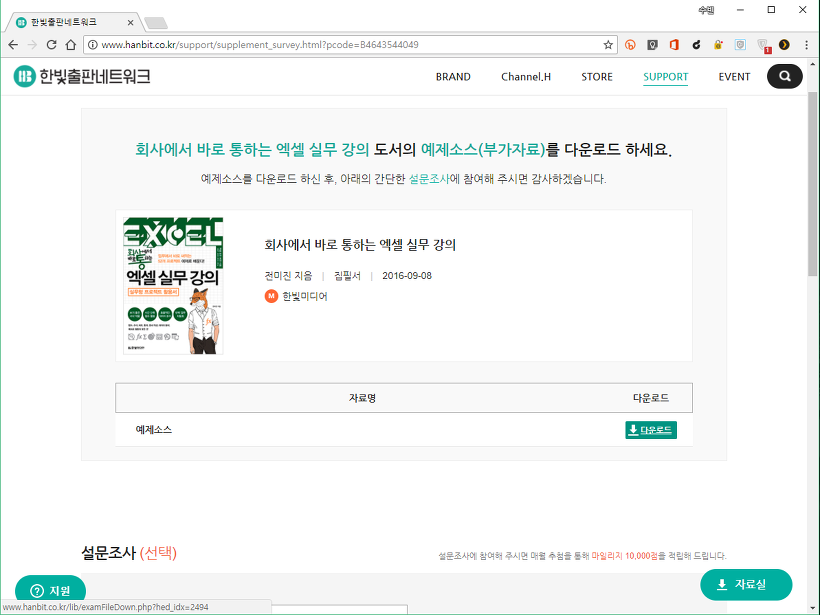The image size is (820, 615).
Task: Open the 한빛미디어 publisher link
Action: point(305,296)
